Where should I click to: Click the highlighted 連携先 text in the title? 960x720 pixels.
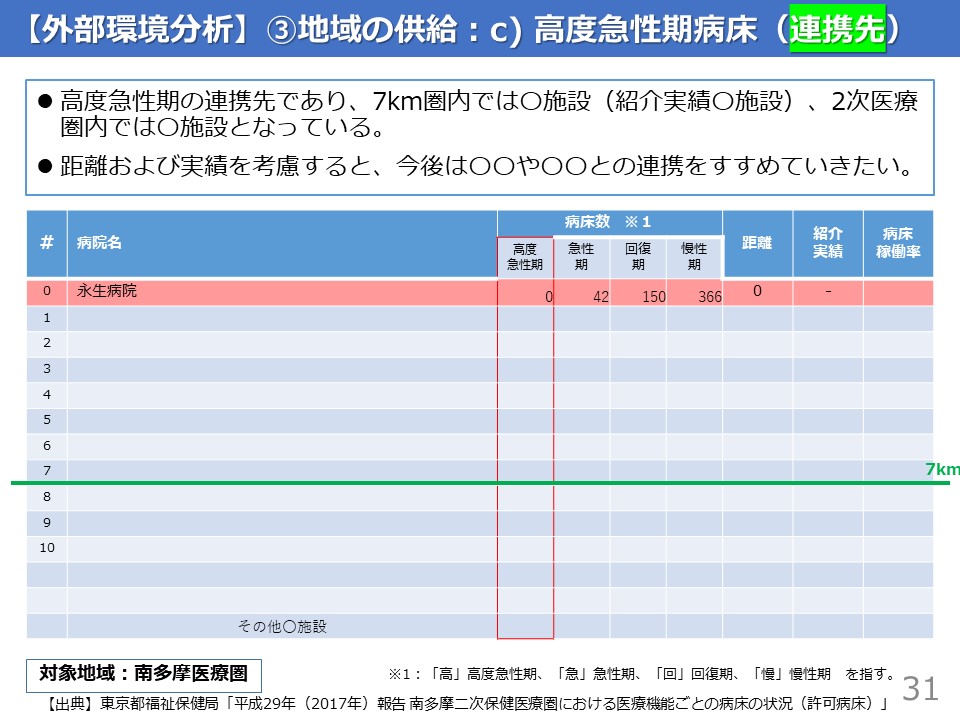(837, 28)
